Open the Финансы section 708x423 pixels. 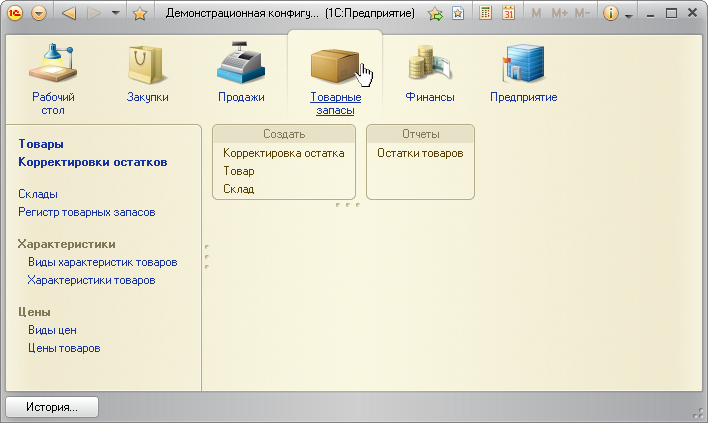pos(429,72)
